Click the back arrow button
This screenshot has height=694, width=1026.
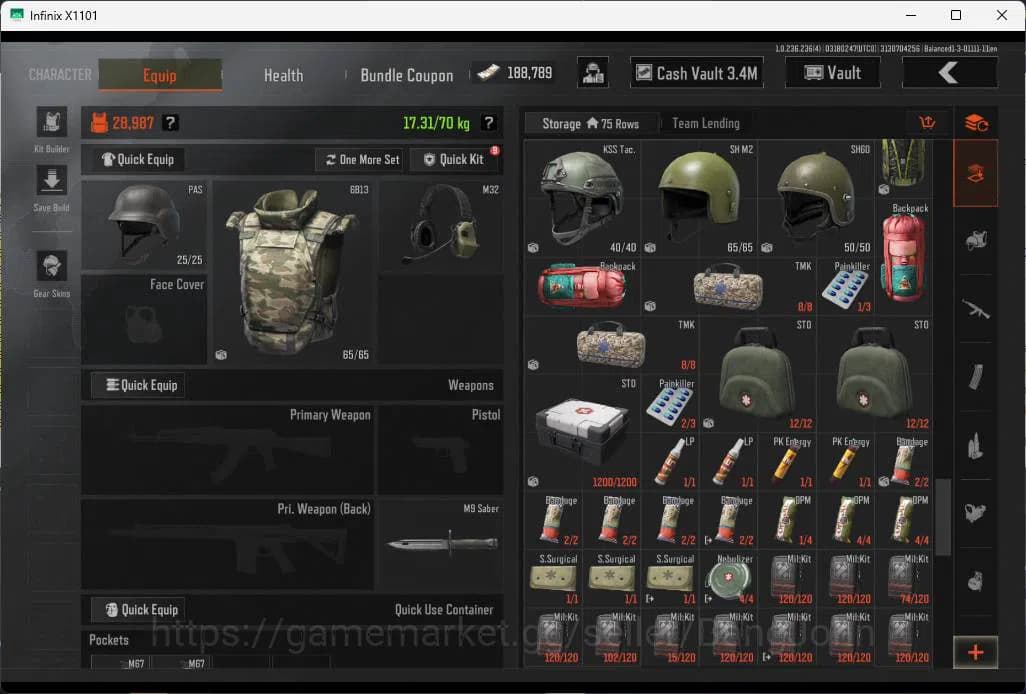(x=949, y=73)
